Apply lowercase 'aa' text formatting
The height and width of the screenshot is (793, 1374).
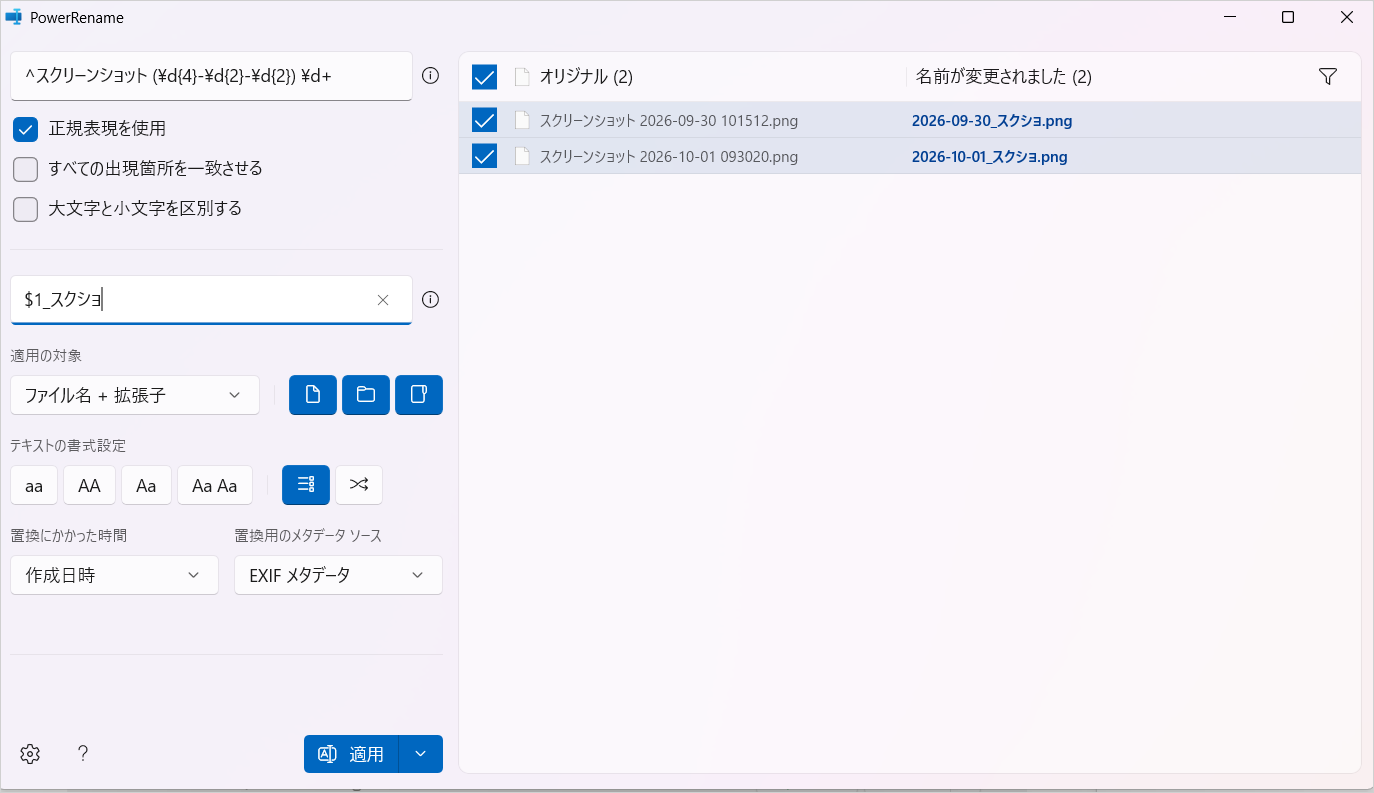[x=34, y=485]
